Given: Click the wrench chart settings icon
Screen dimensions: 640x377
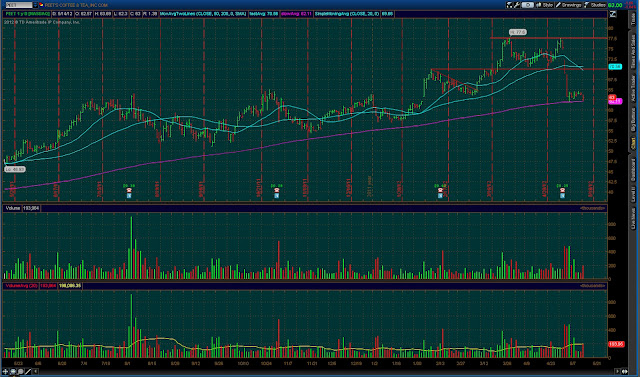Looking at the screenshot, I should pos(516,5).
